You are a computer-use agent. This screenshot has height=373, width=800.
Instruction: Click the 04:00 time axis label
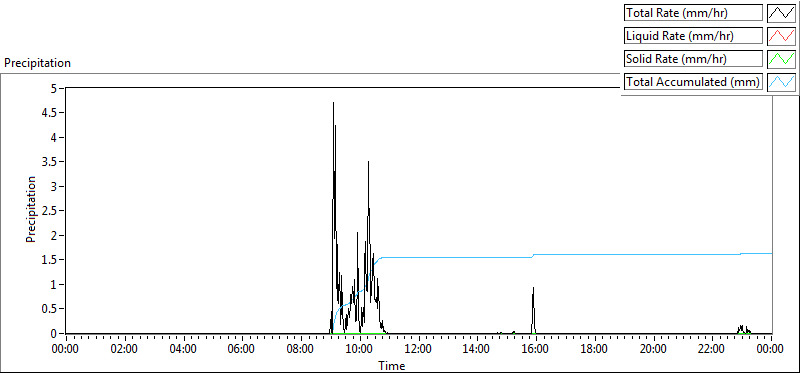183,349
